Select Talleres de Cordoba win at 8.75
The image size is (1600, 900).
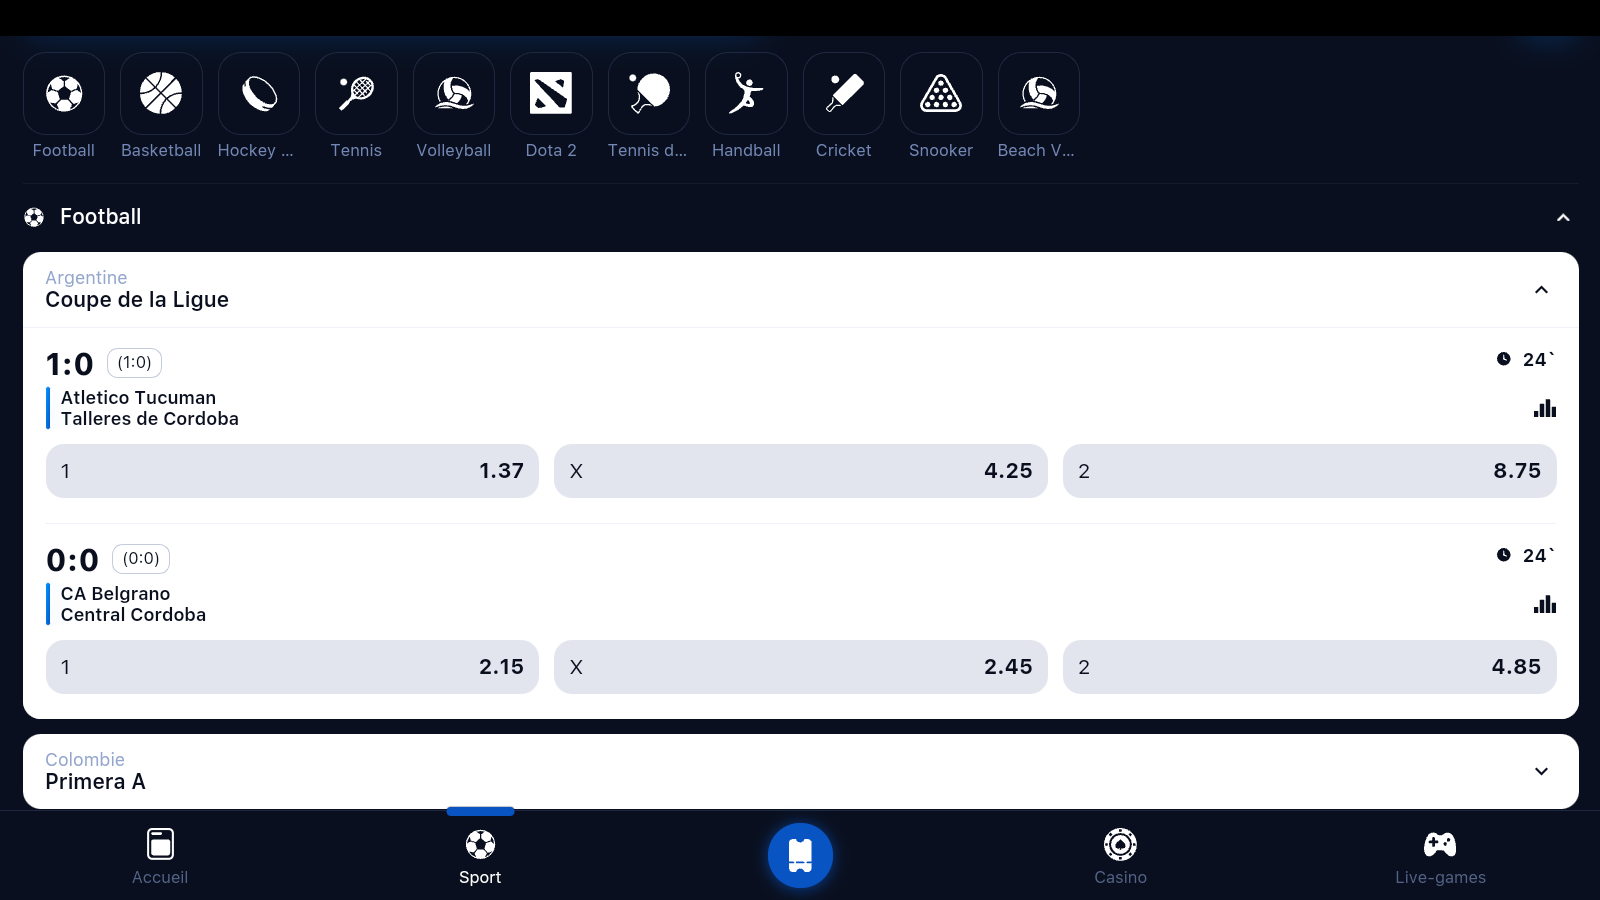(x=1309, y=471)
